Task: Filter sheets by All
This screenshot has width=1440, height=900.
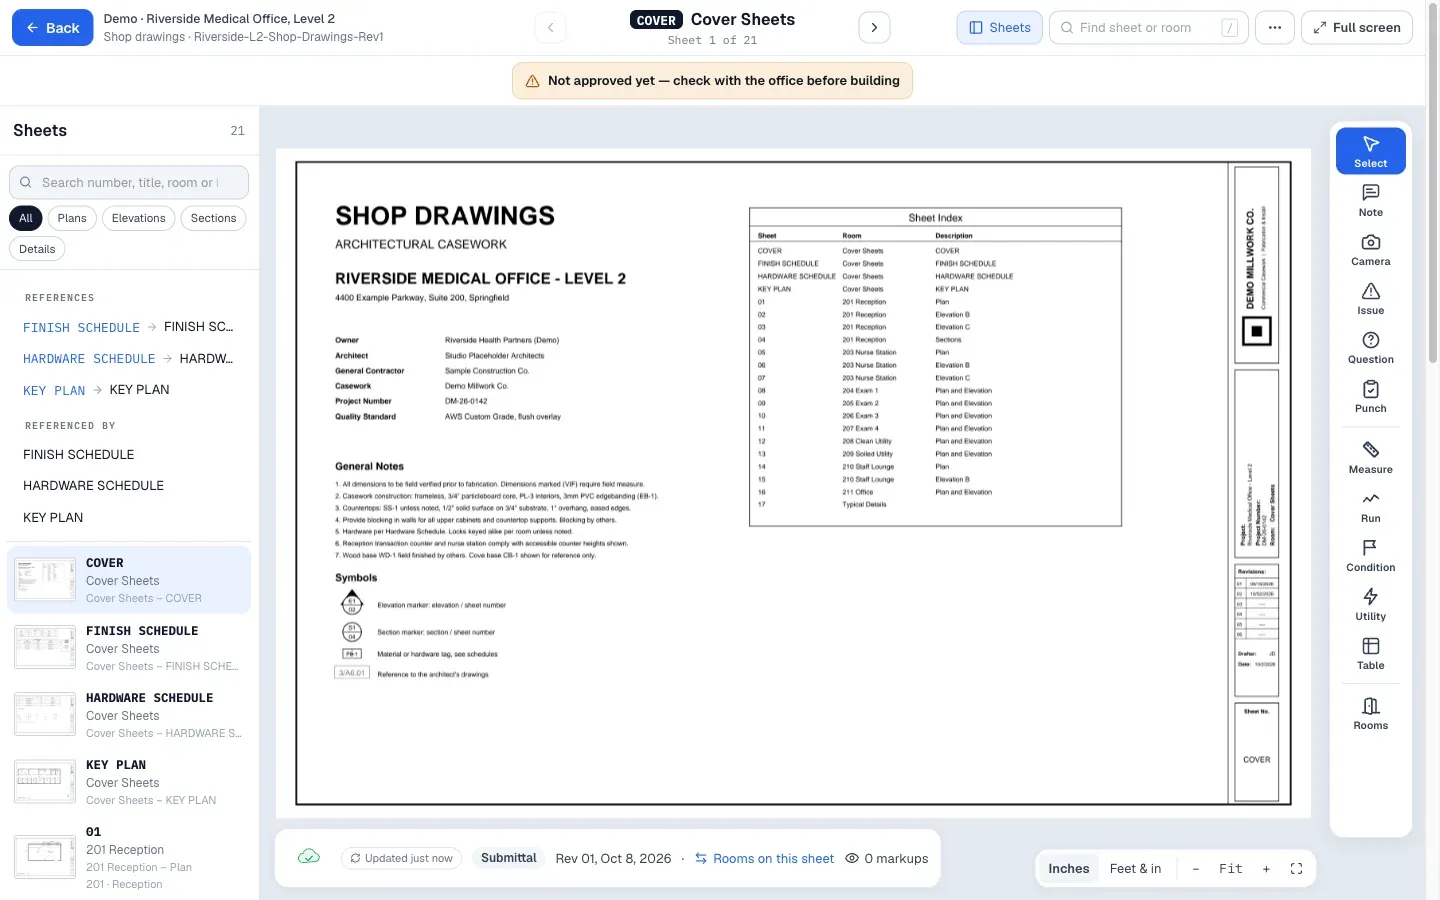Action: [x=26, y=218]
